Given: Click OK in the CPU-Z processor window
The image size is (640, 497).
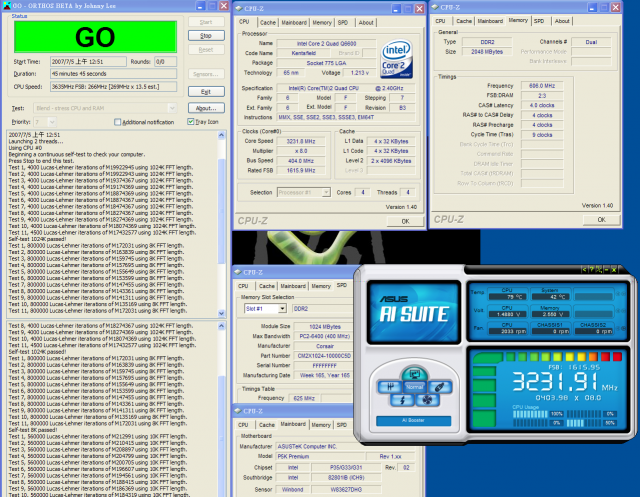Looking at the screenshot, I should click(405, 221).
